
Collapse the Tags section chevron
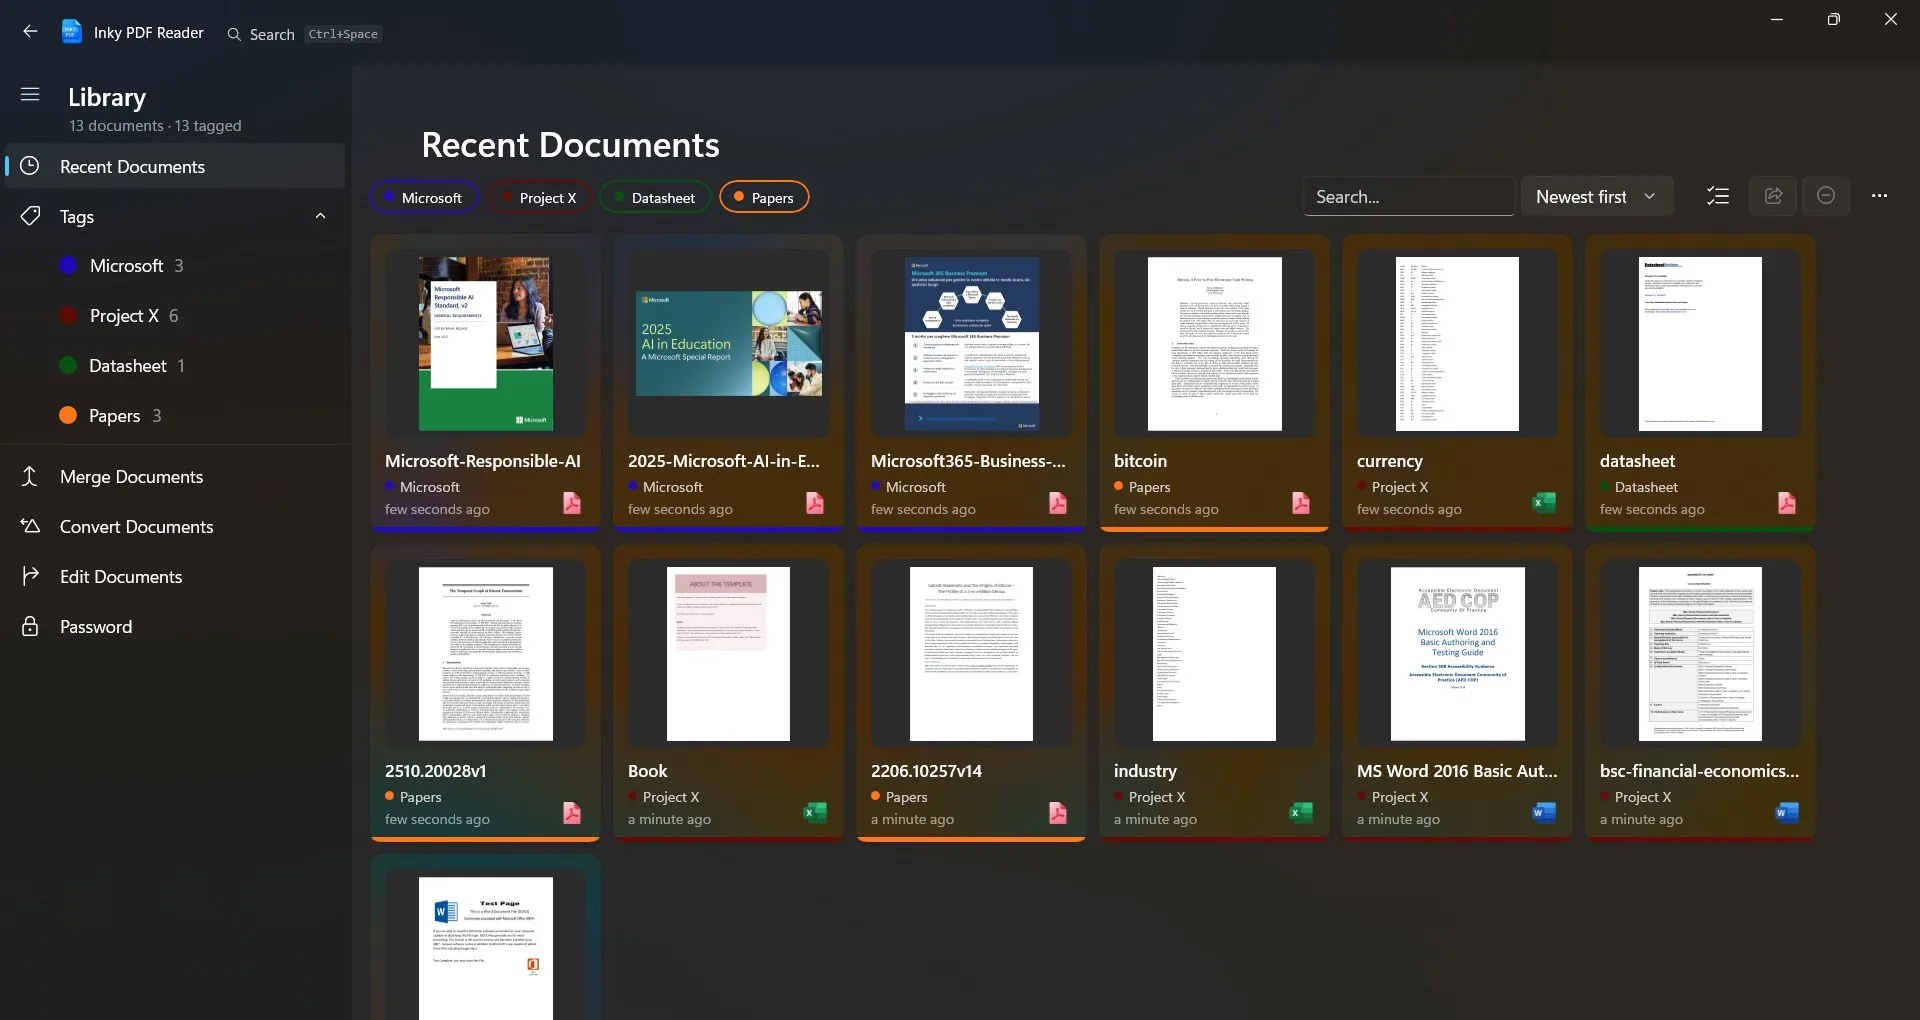click(x=320, y=216)
